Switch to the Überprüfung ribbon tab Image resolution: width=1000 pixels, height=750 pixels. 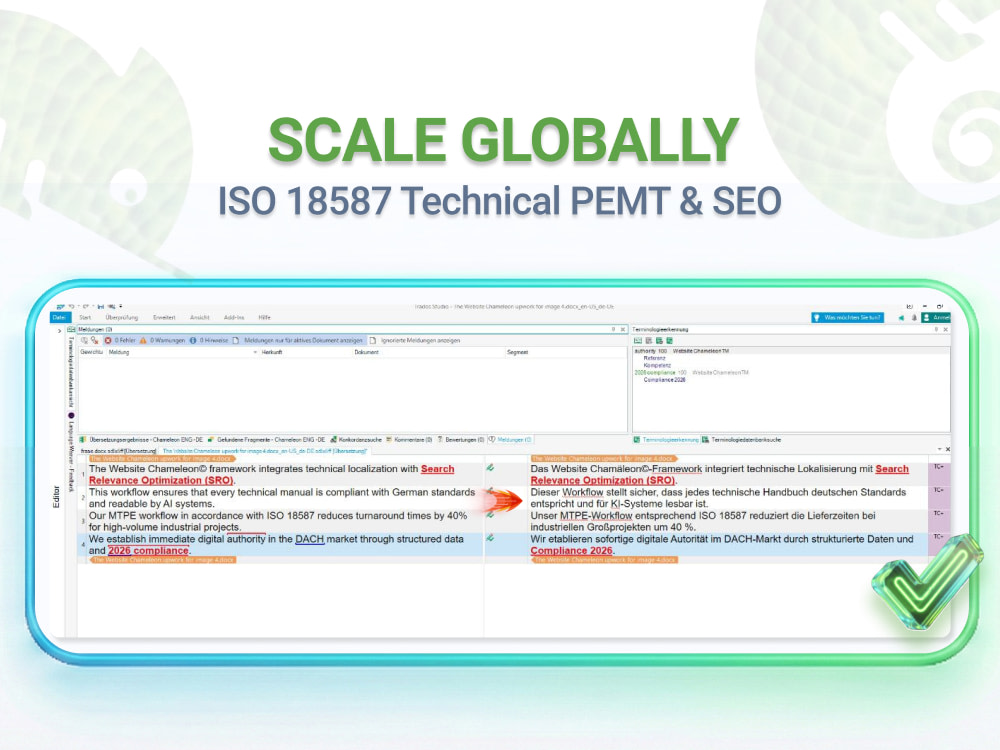click(122, 318)
